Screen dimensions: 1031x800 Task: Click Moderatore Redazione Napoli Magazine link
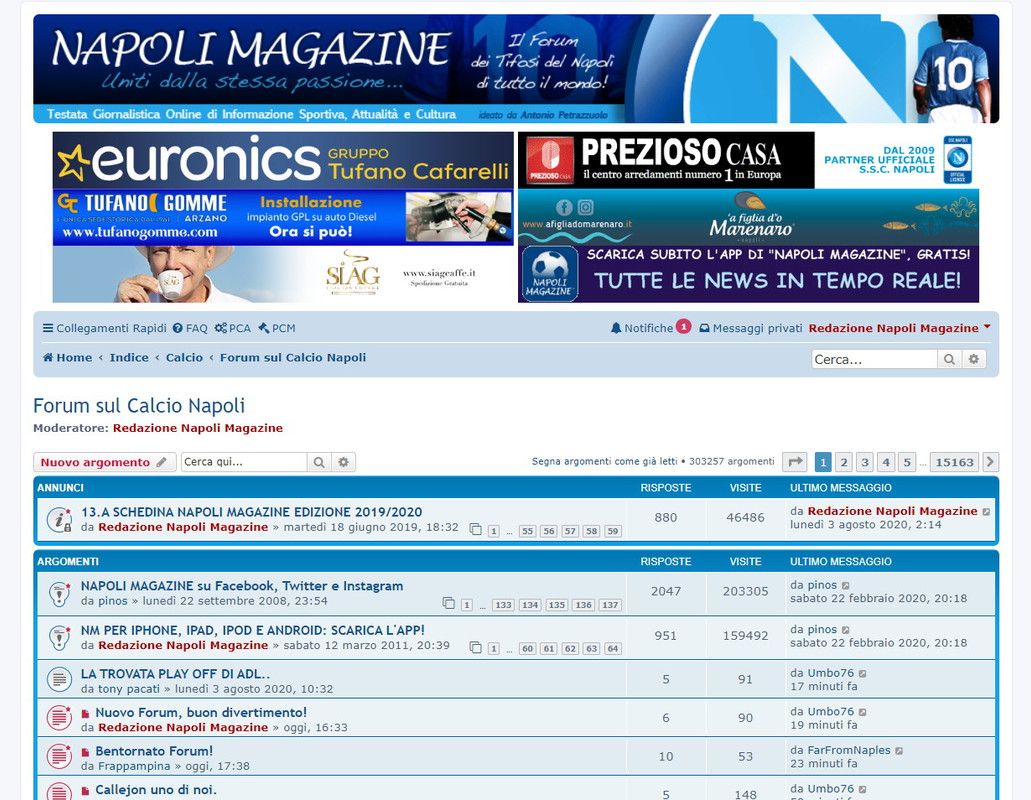(198, 428)
